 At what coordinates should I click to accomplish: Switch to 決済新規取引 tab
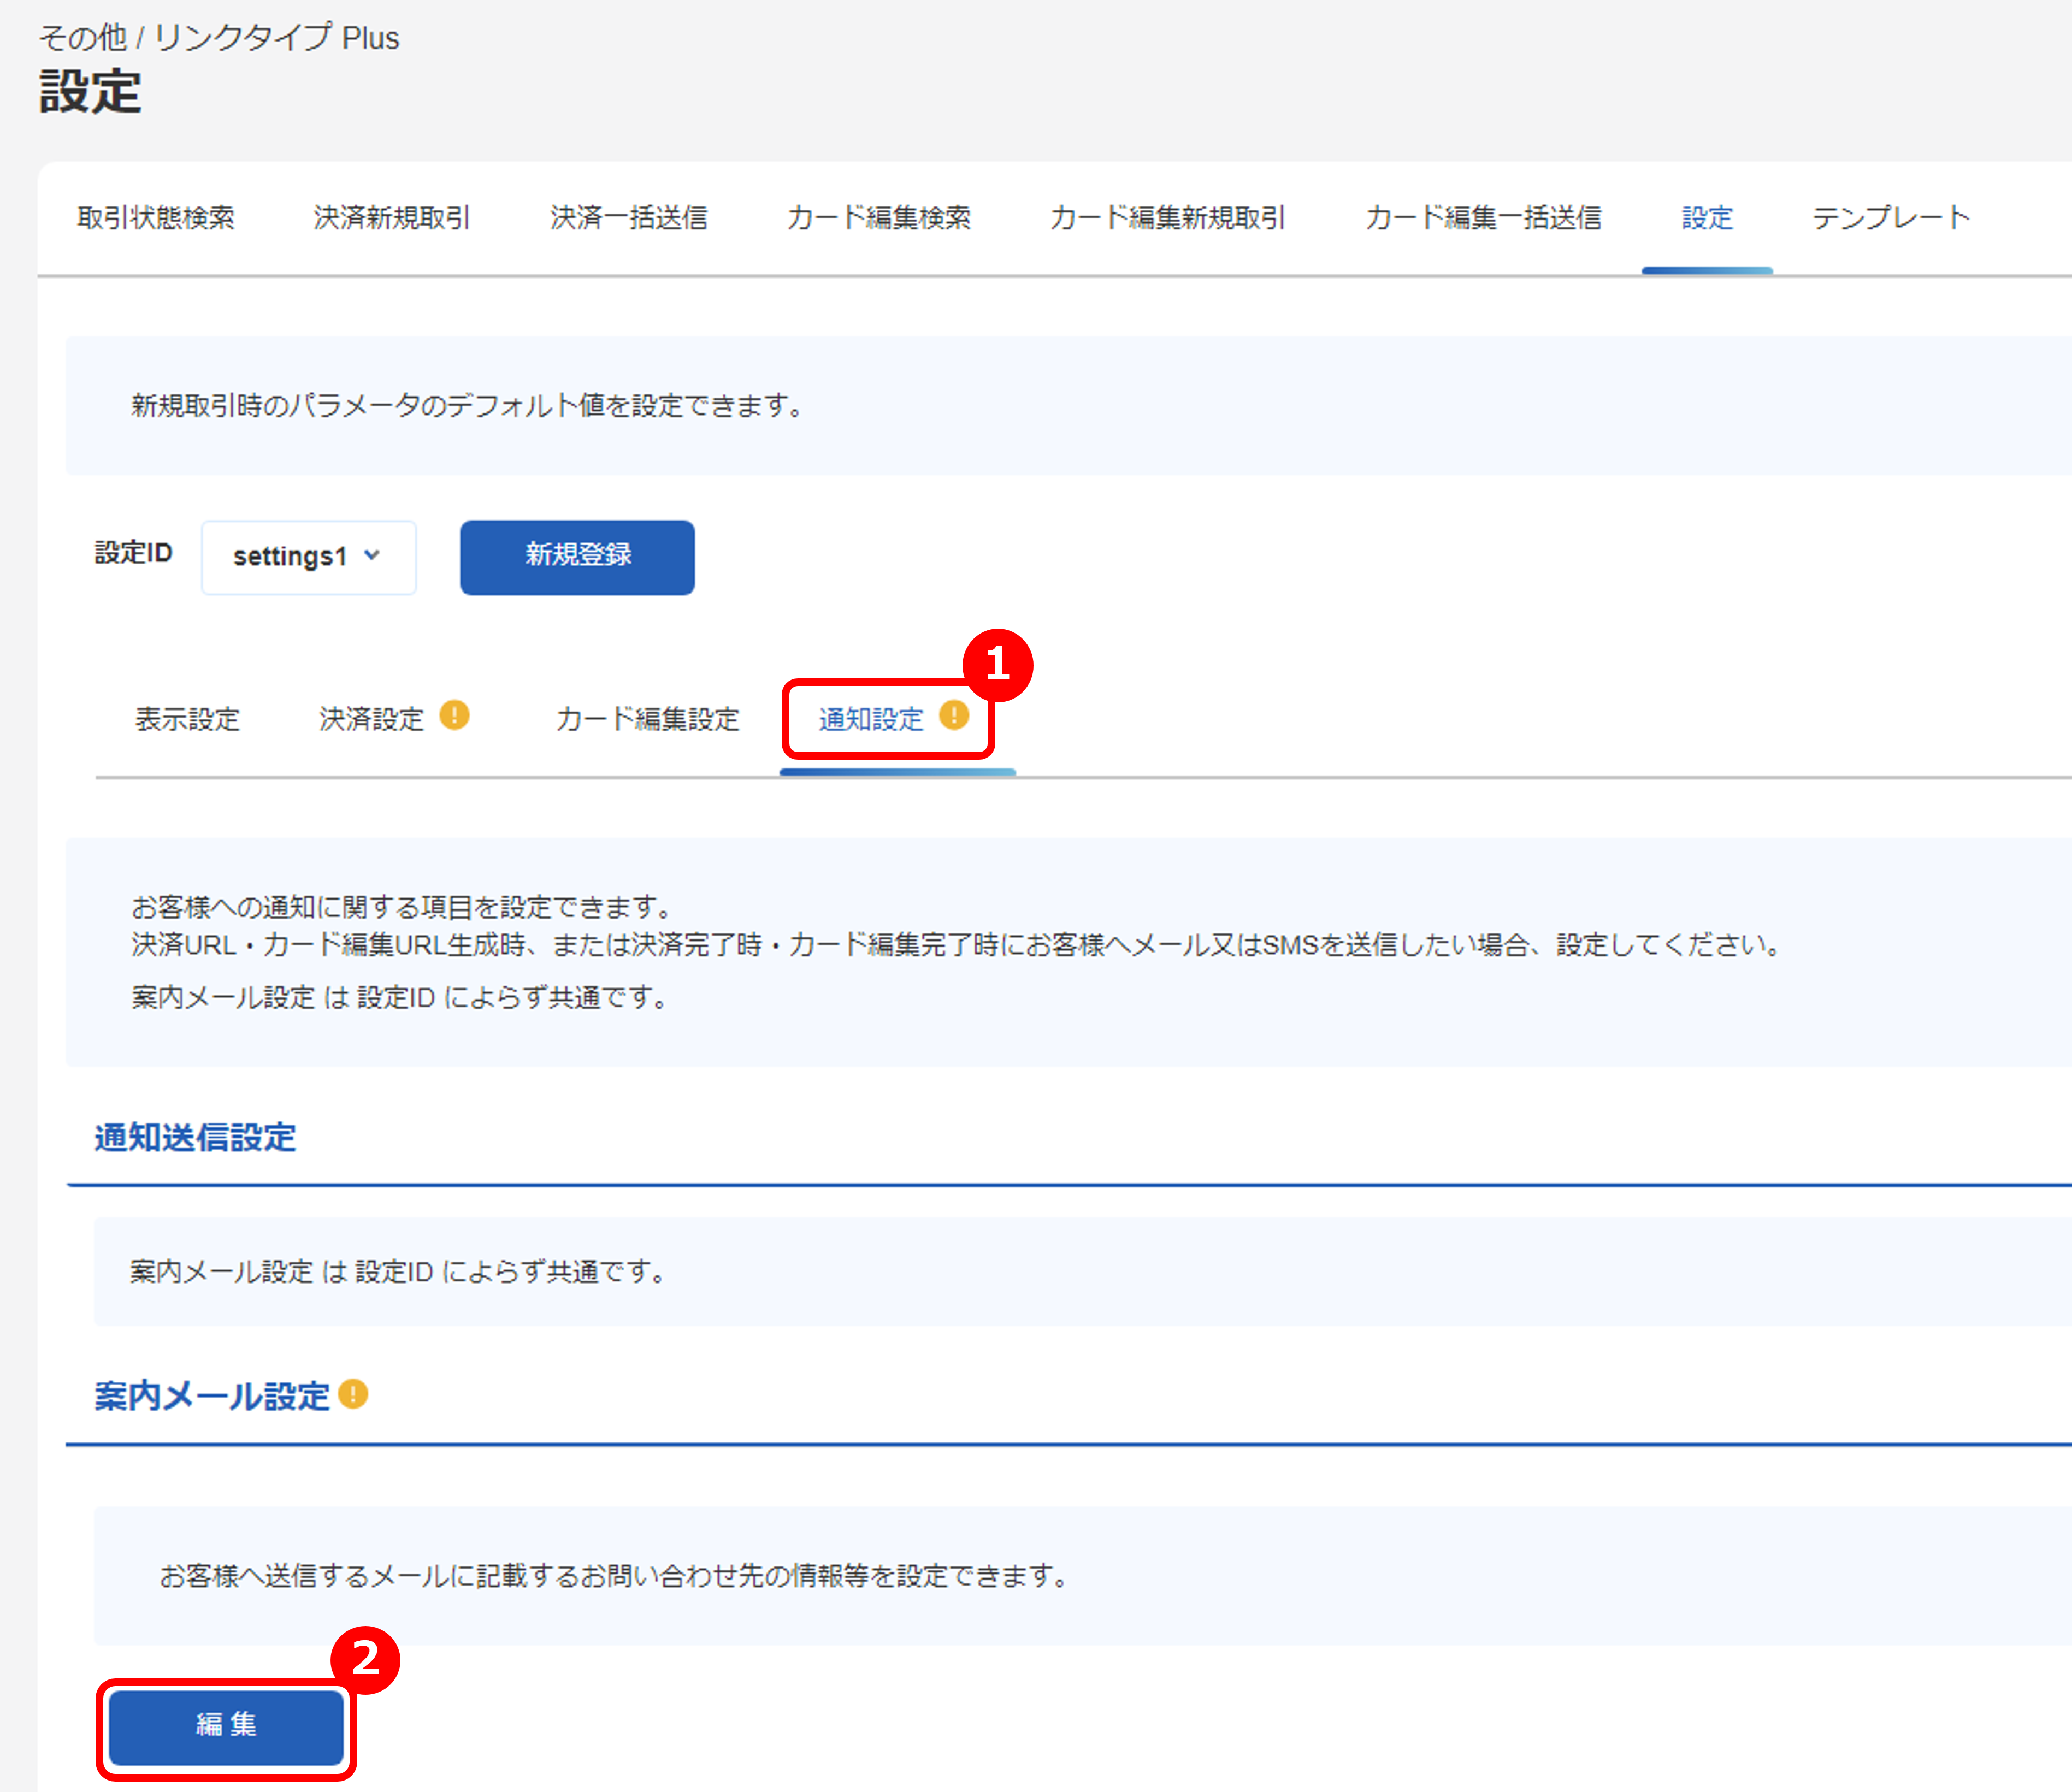point(391,217)
